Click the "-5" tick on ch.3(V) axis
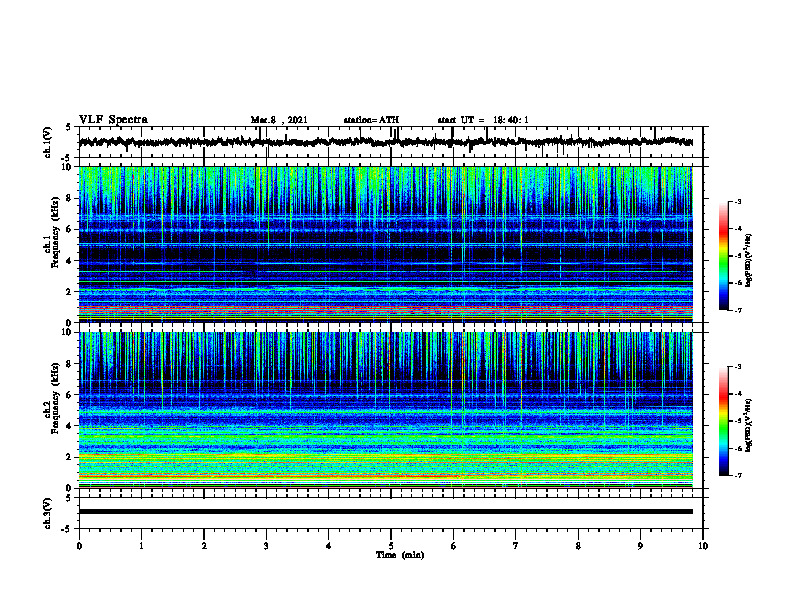The width and height of the screenshot is (792, 612). coord(68,529)
